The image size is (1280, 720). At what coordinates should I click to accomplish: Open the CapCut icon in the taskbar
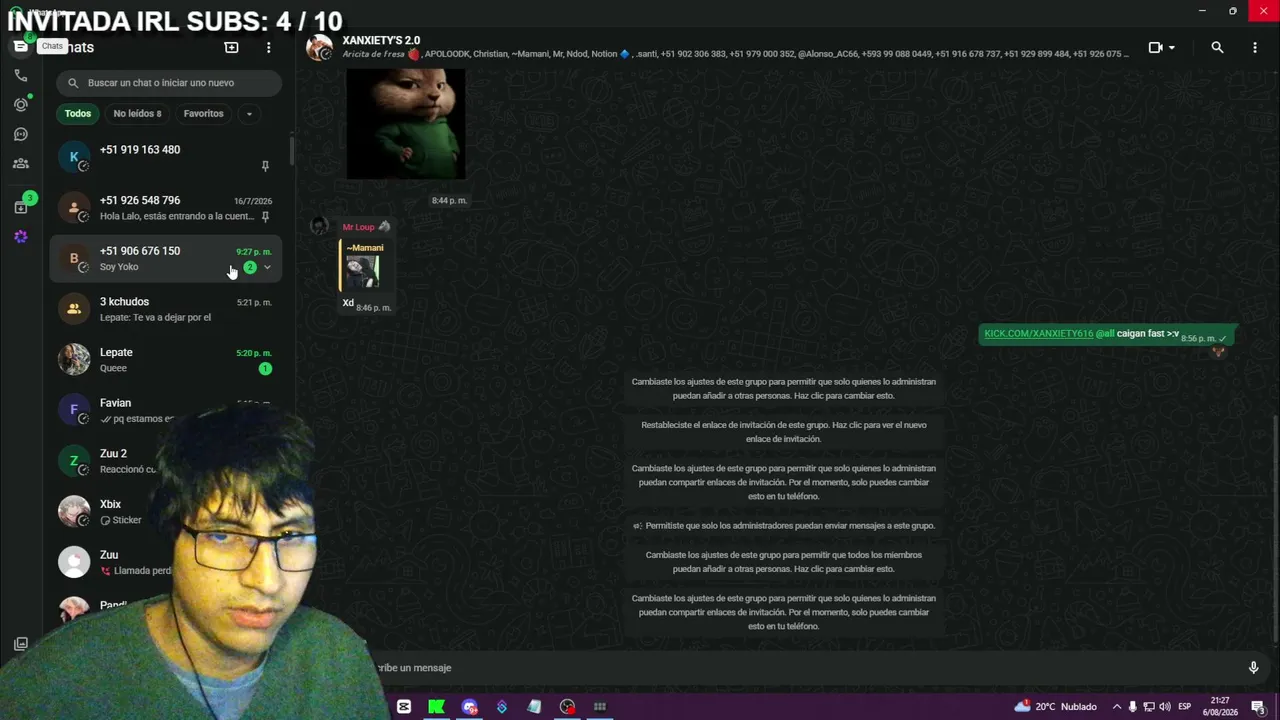[x=404, y=707]
